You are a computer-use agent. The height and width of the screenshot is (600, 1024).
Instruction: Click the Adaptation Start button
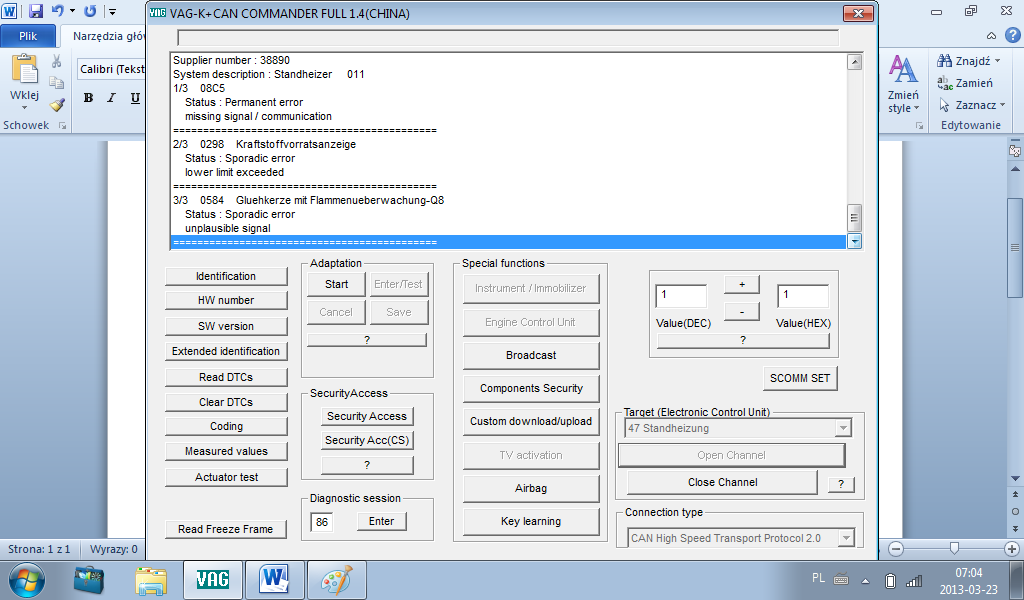(x=336, y=284)
